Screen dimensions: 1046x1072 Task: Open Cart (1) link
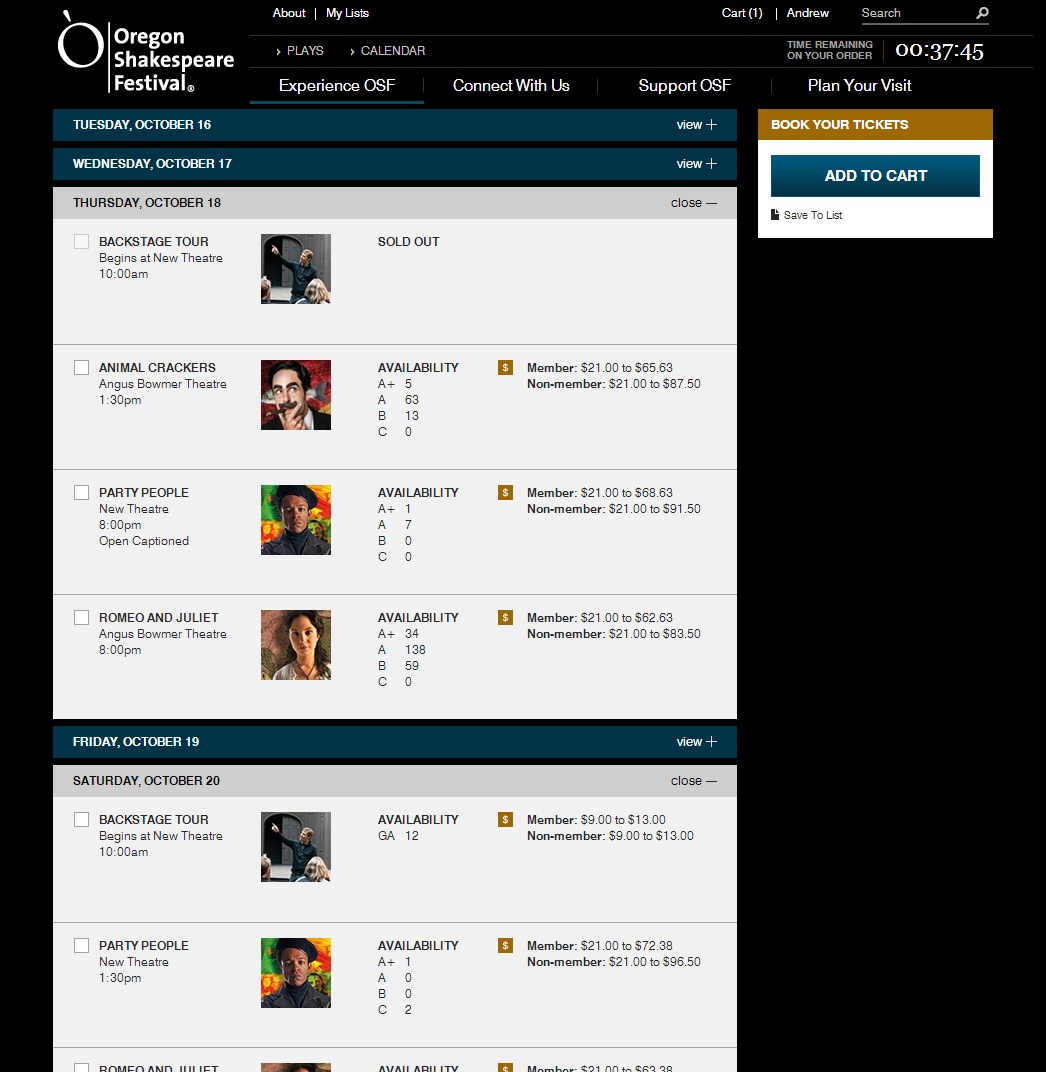[742, 13]
